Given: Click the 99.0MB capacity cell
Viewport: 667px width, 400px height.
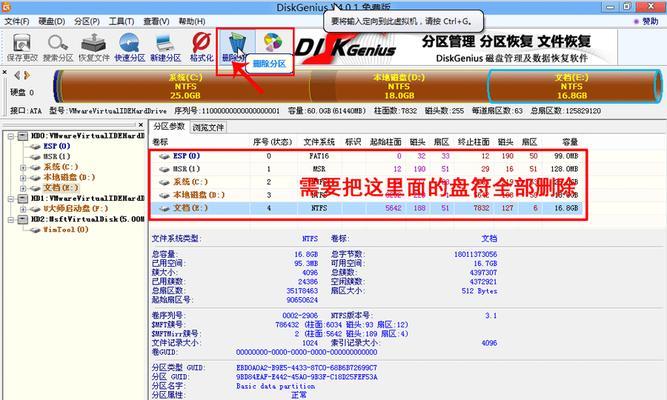Looking at the screenshot, I should [566, 156].
